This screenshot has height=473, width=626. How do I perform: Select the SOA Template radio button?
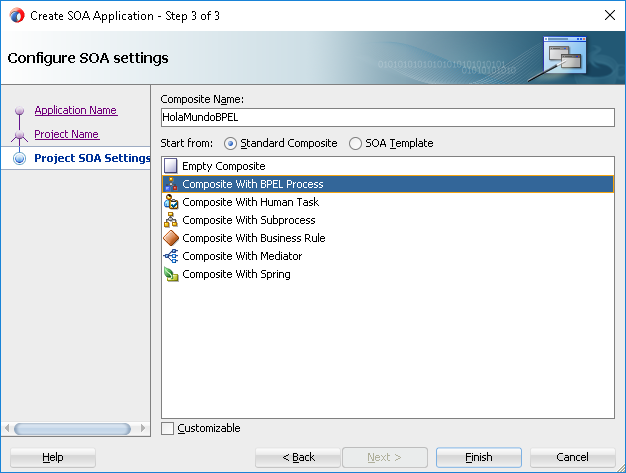point(355,143)
